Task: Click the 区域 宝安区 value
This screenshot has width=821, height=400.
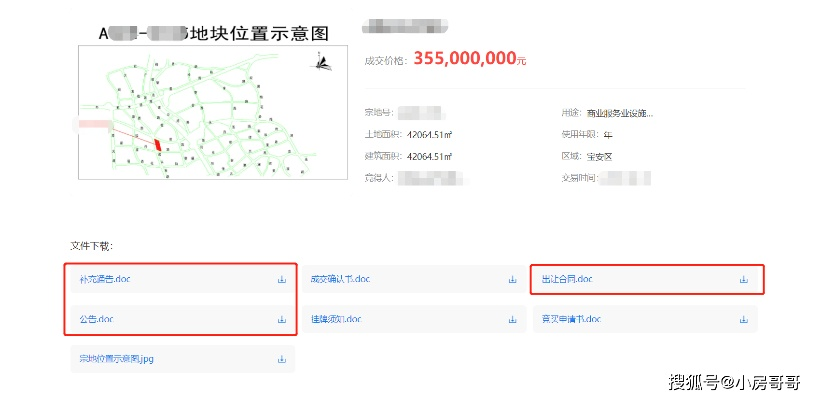Action: (x=600, y=157)
